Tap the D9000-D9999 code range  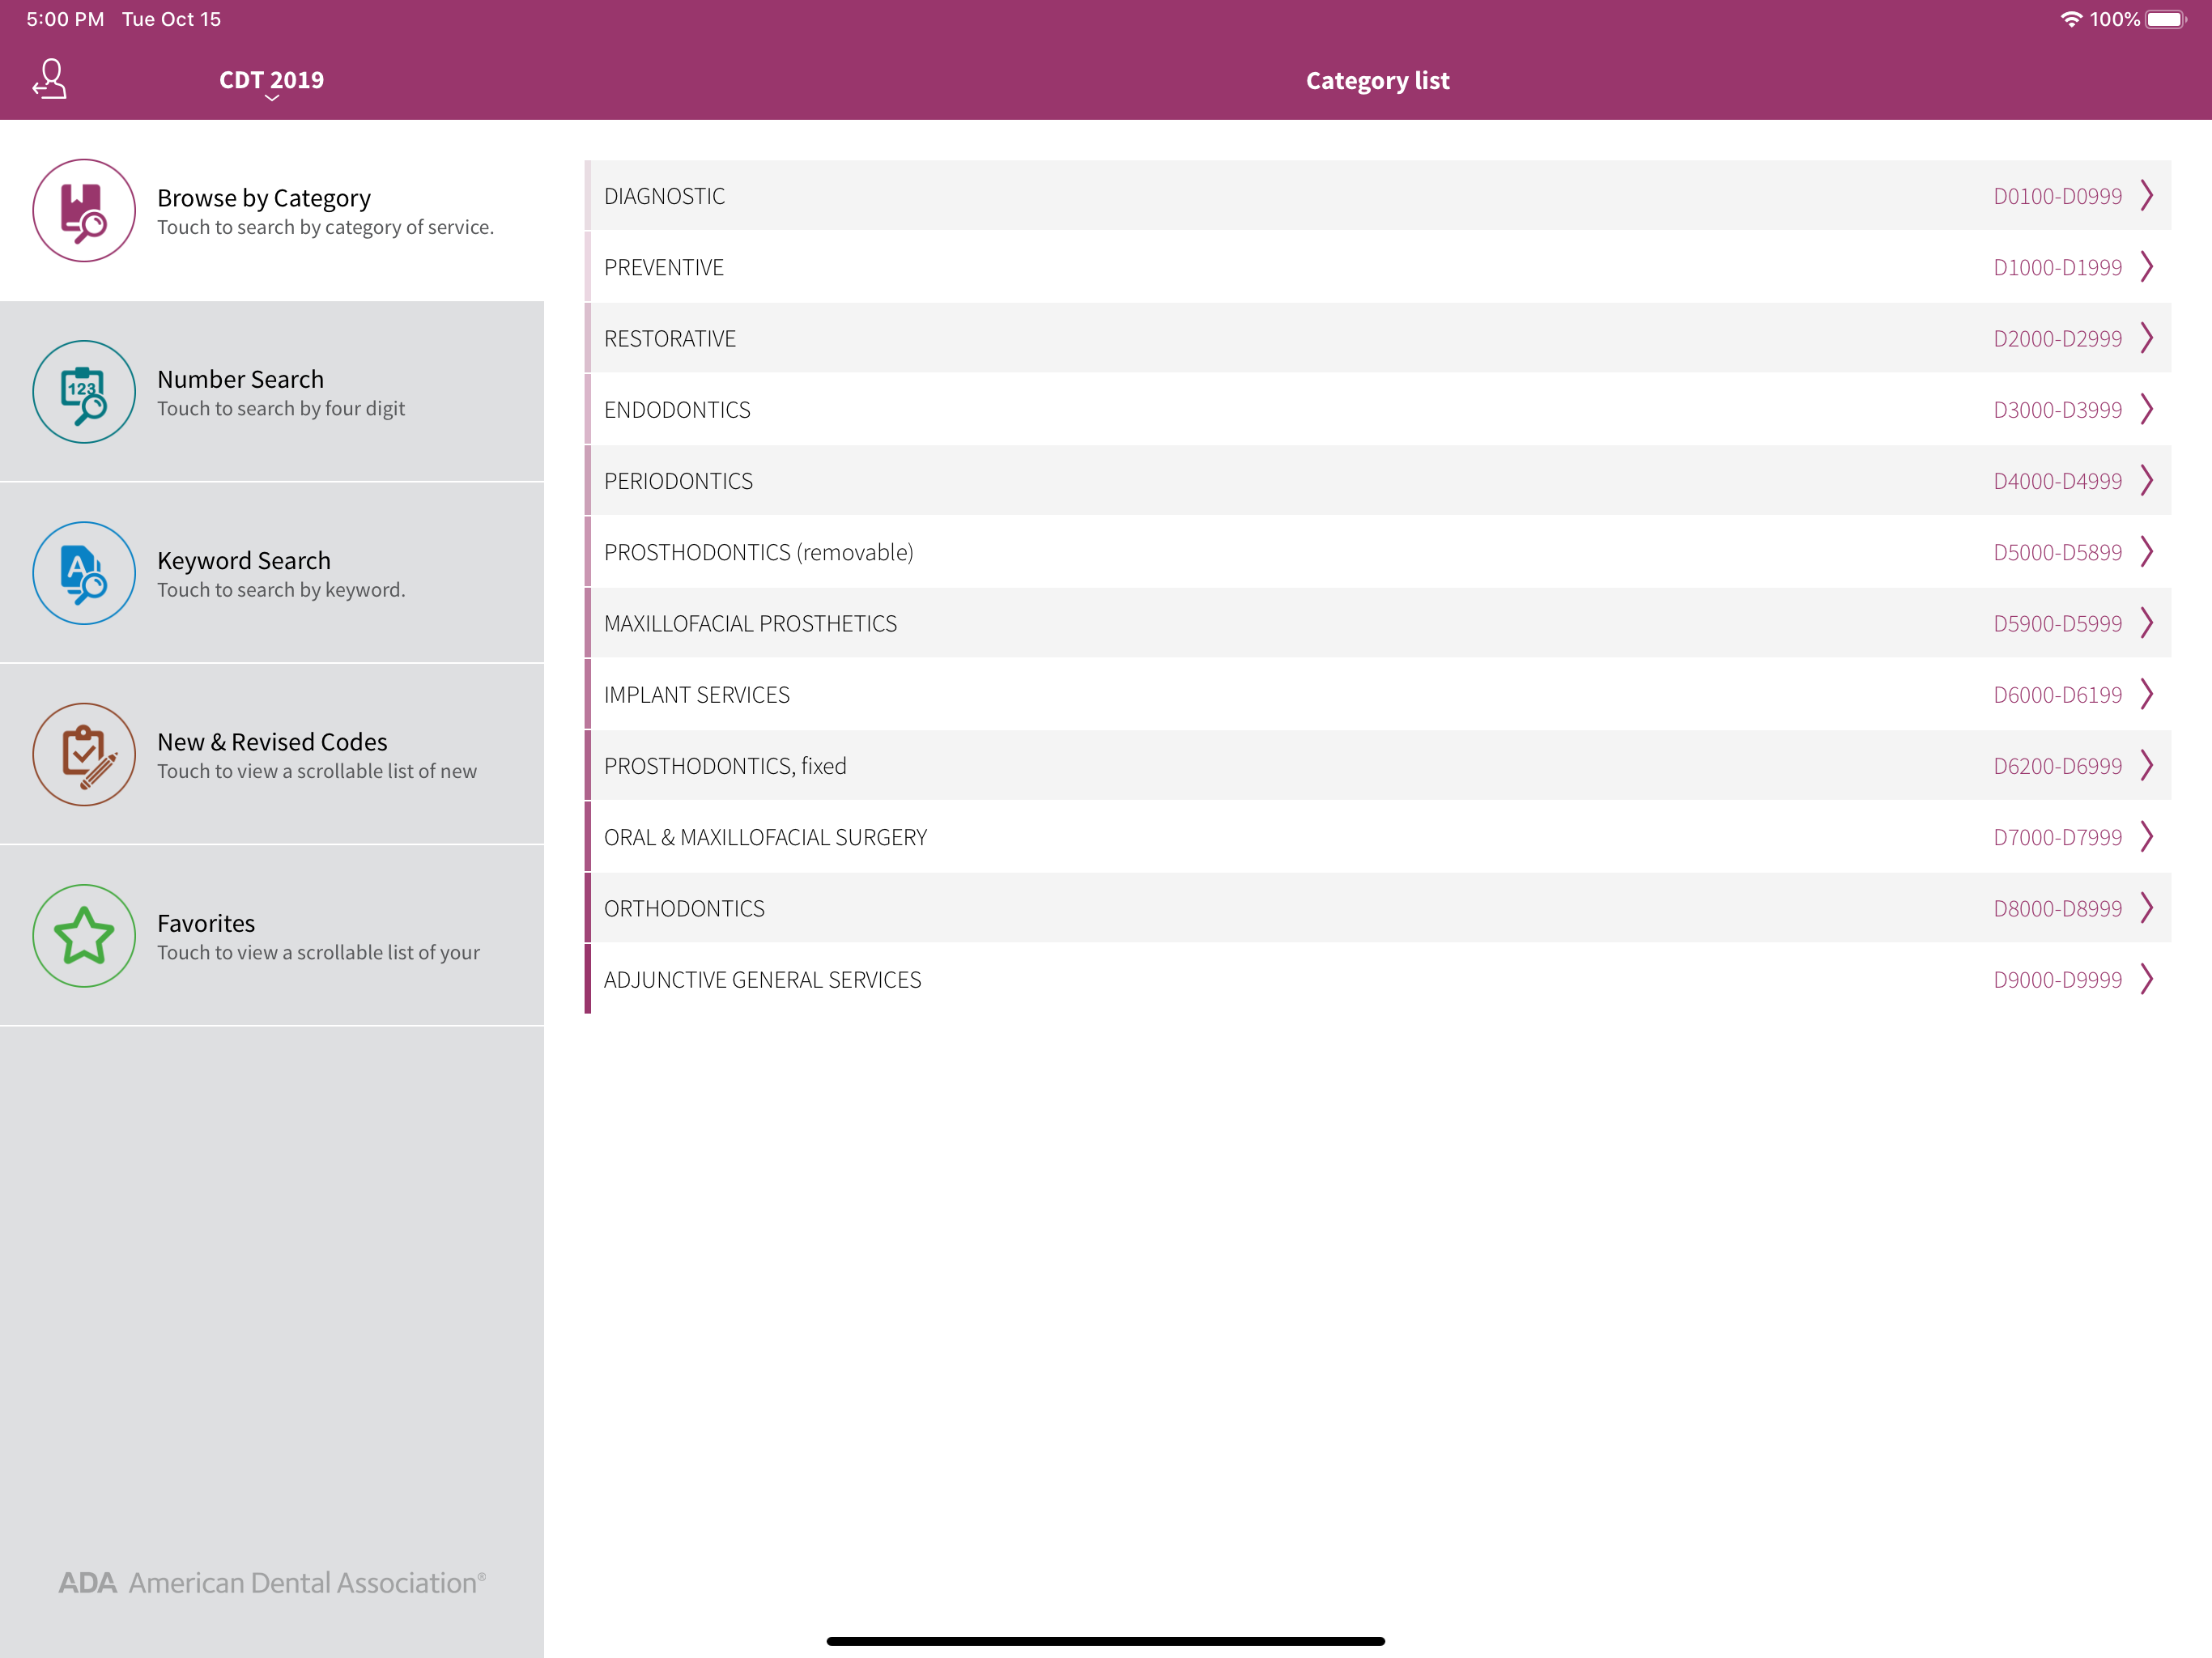(x=2057, y=980)
